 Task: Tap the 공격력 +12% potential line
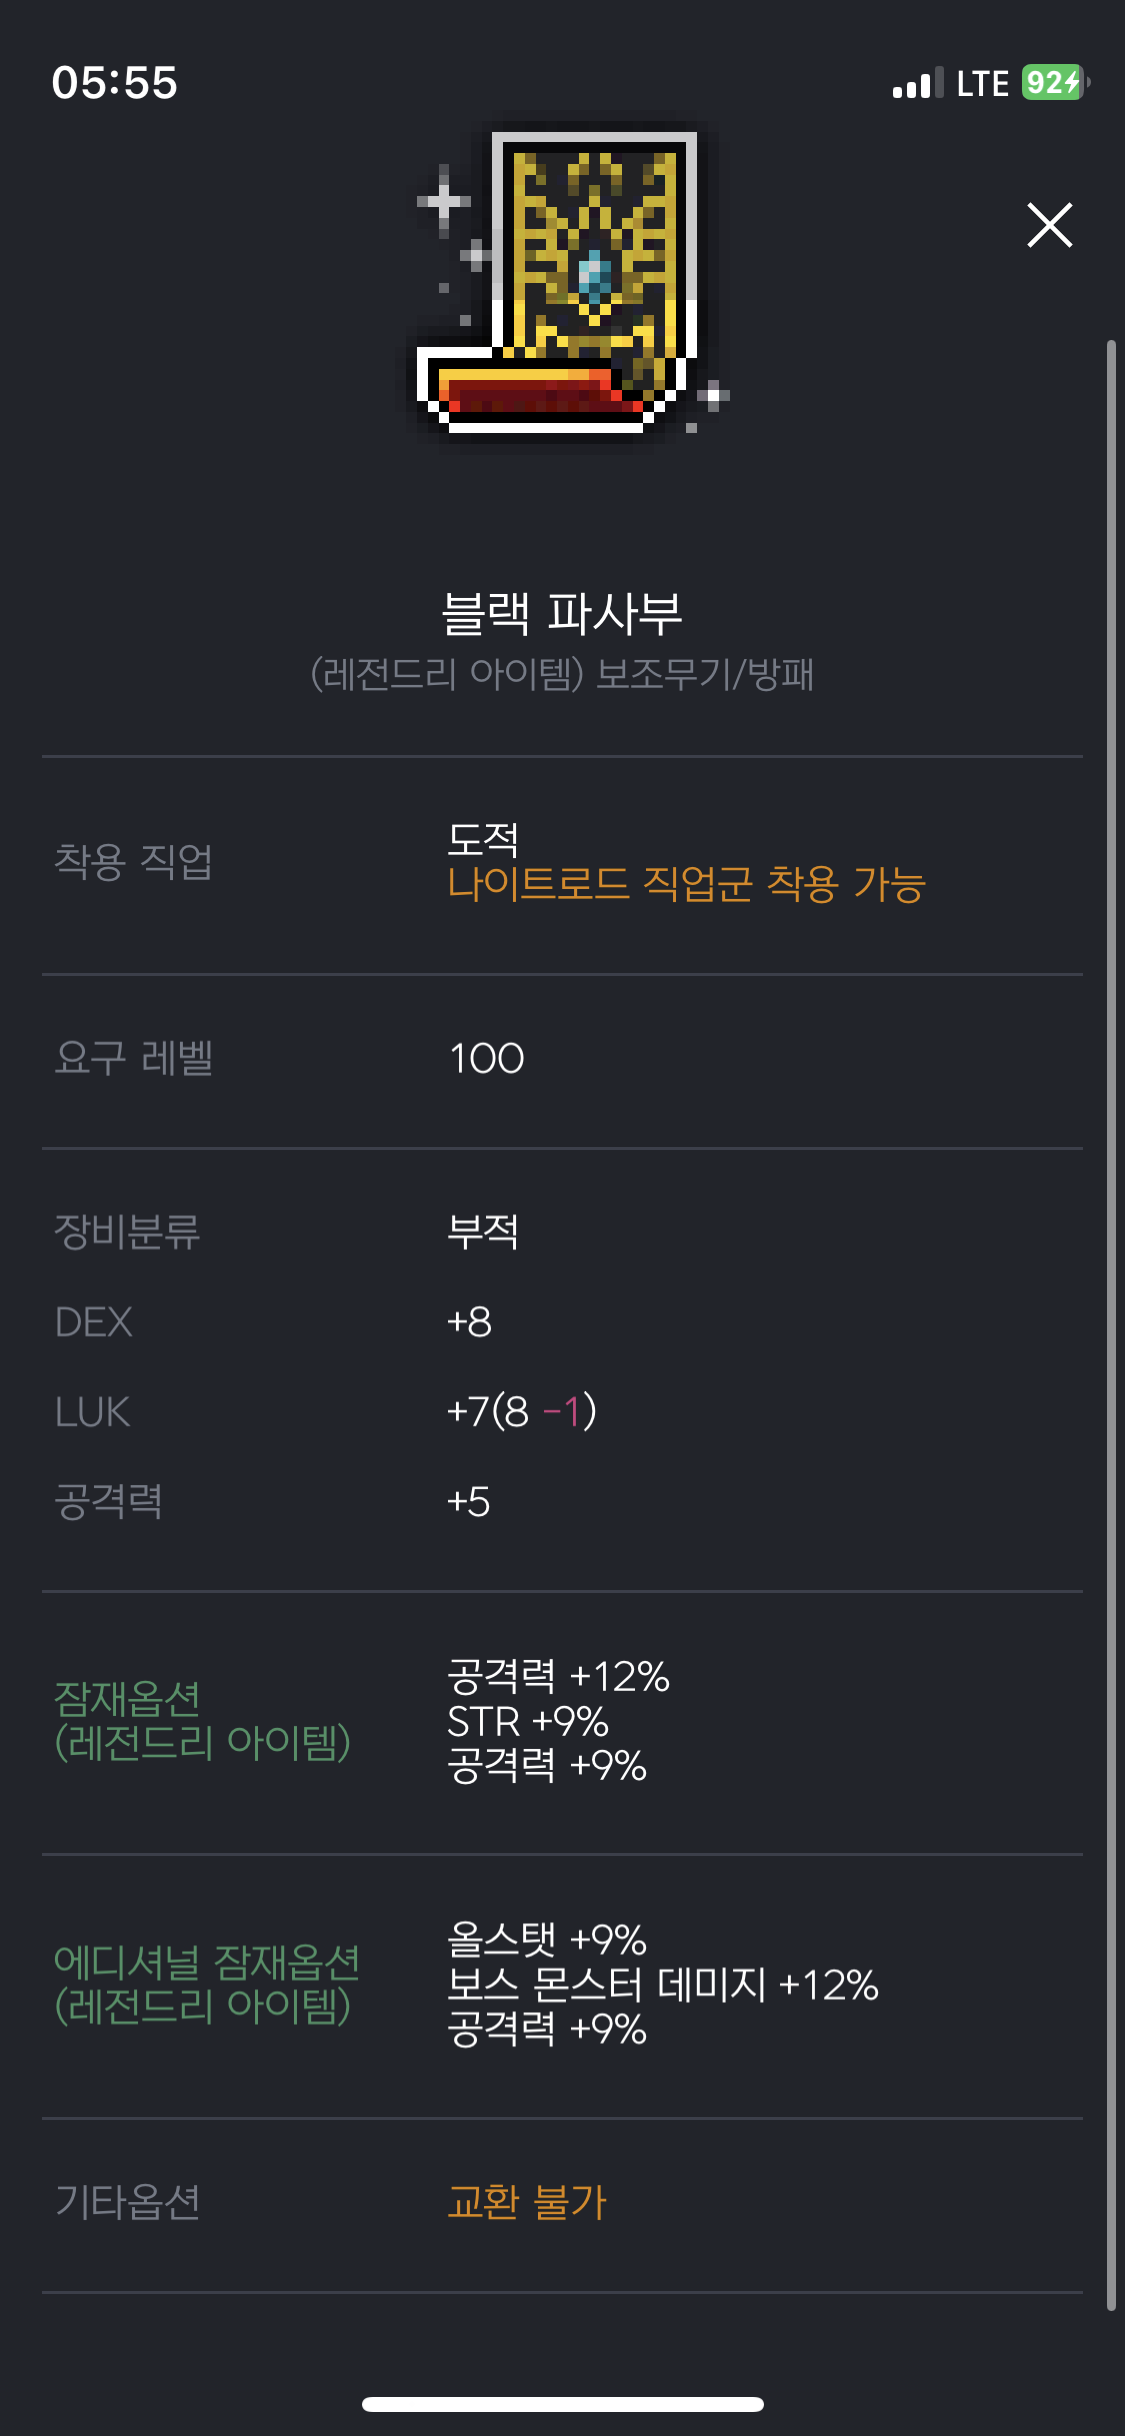point(558,1677)
